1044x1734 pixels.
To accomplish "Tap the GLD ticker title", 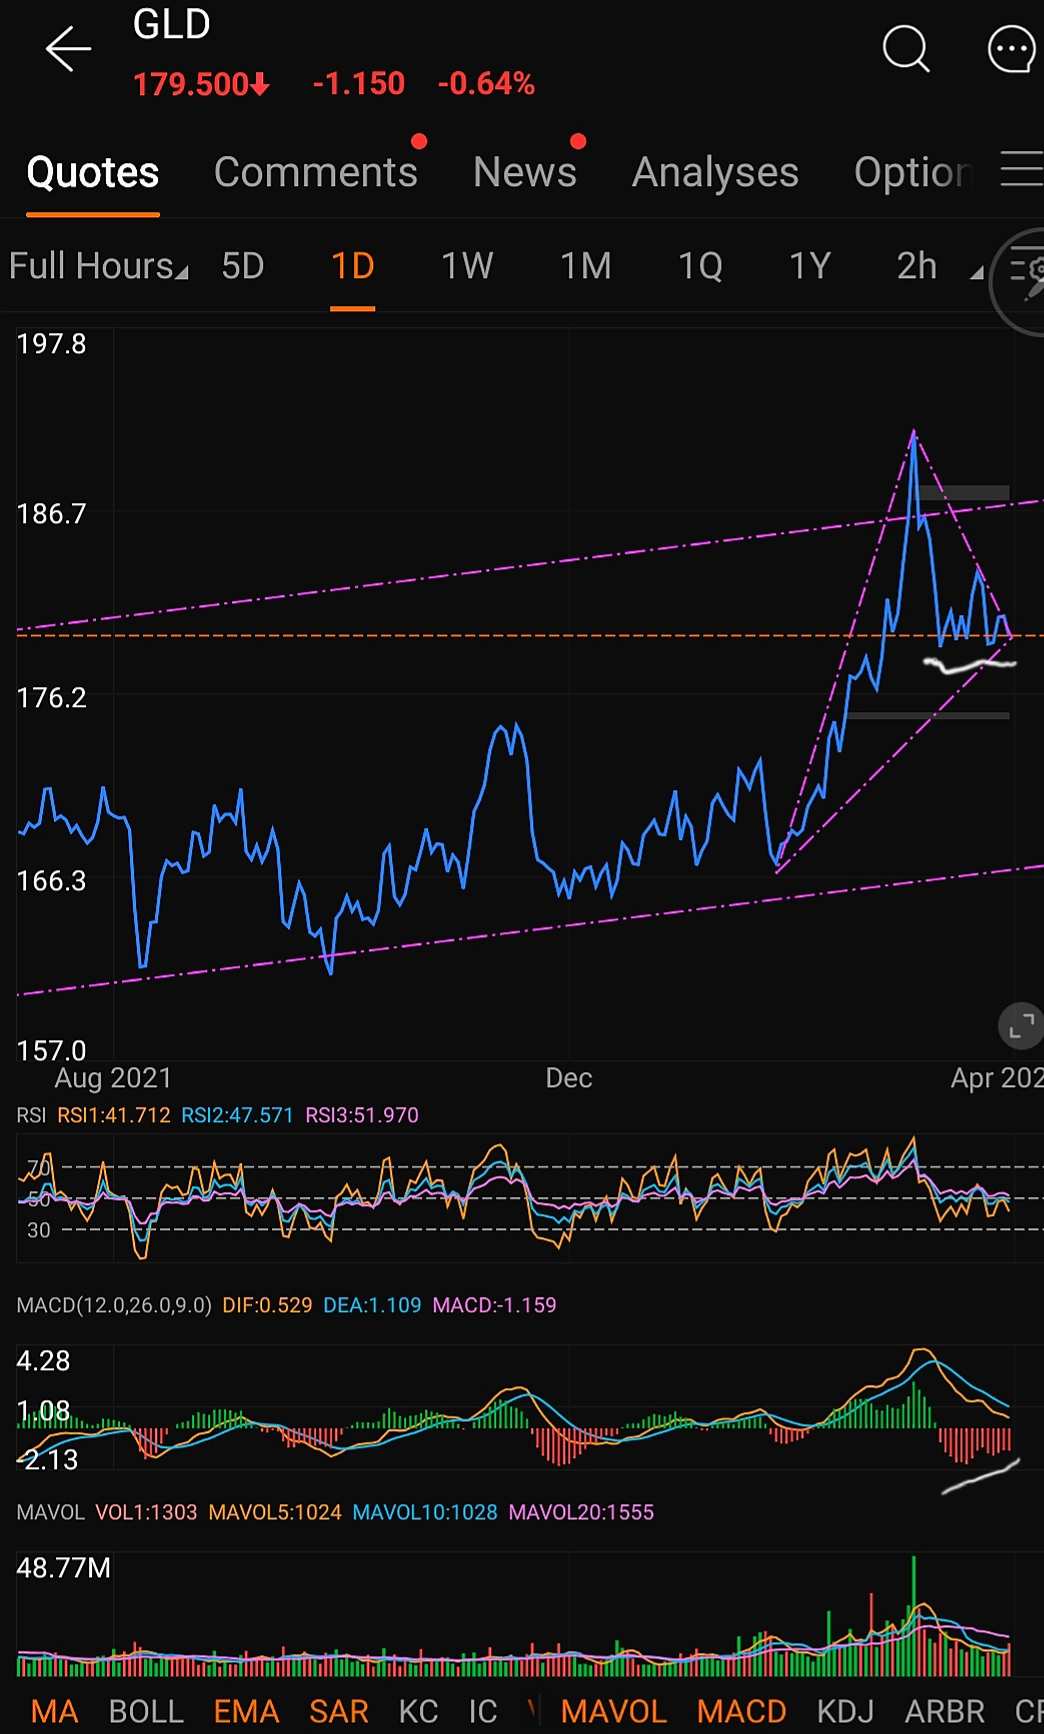I will click(x=172, y=24).
